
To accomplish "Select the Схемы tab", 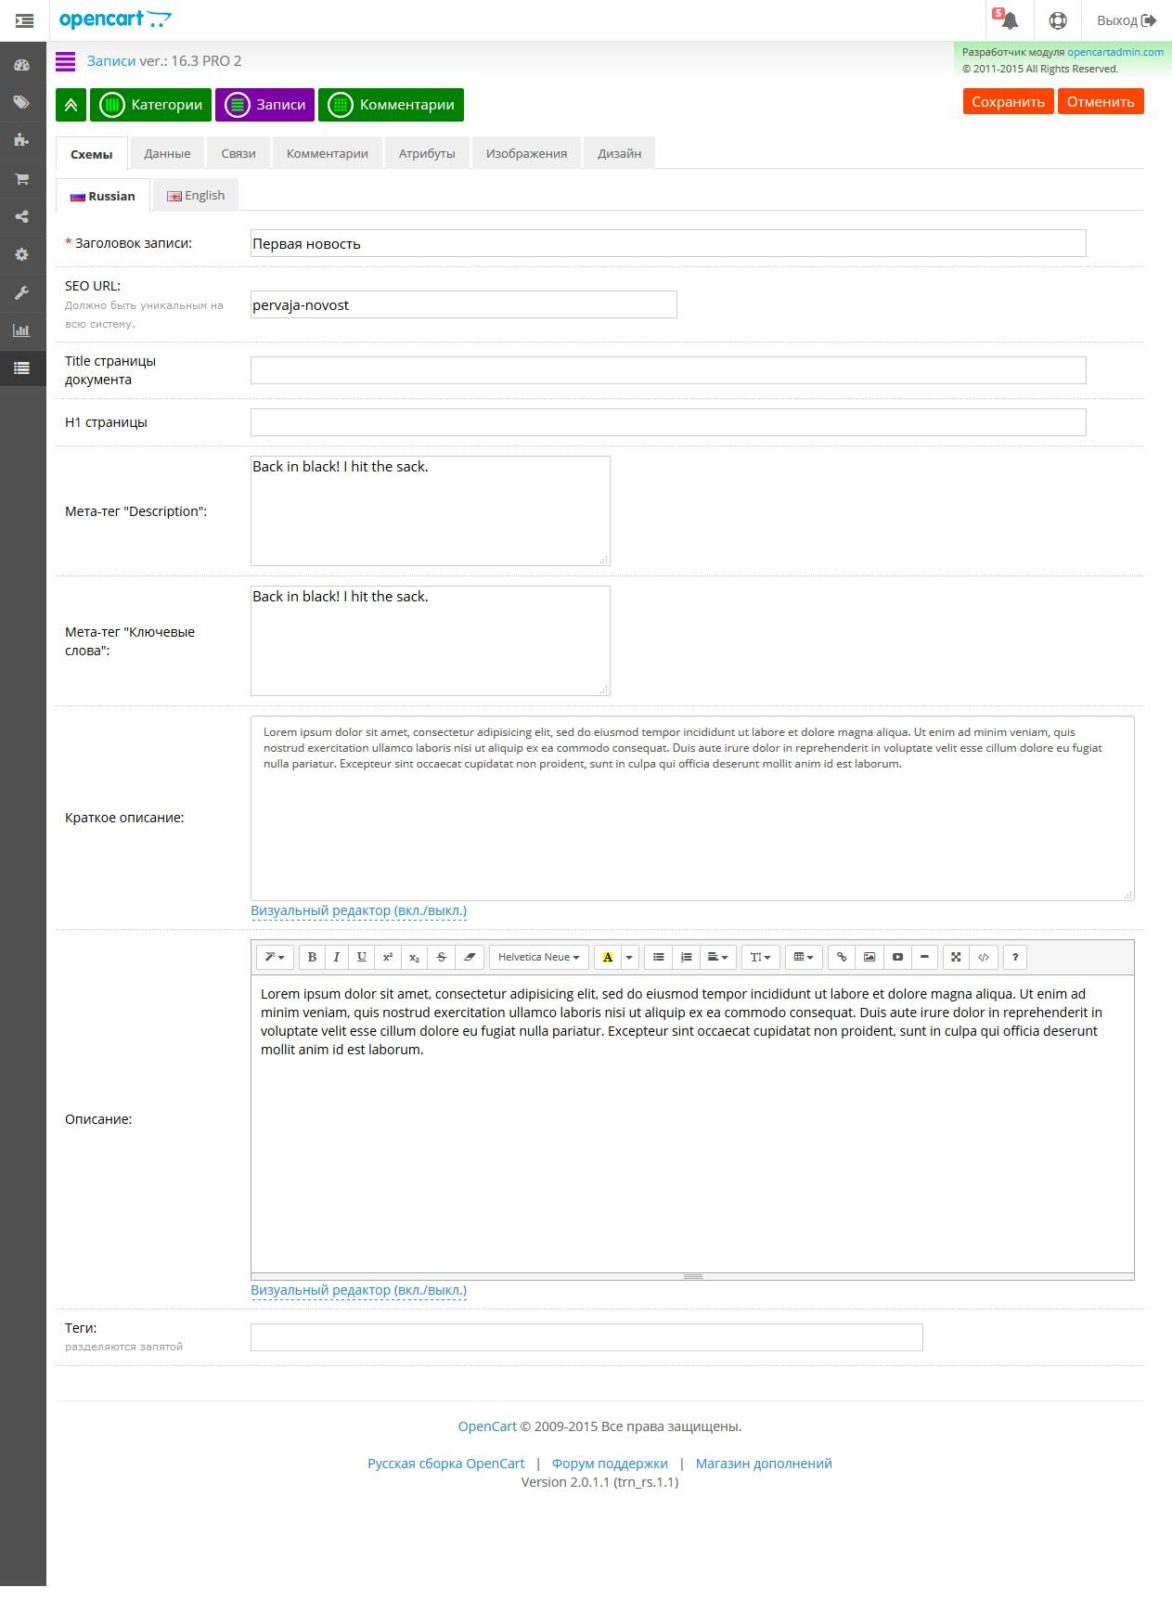I will point(91,154).
